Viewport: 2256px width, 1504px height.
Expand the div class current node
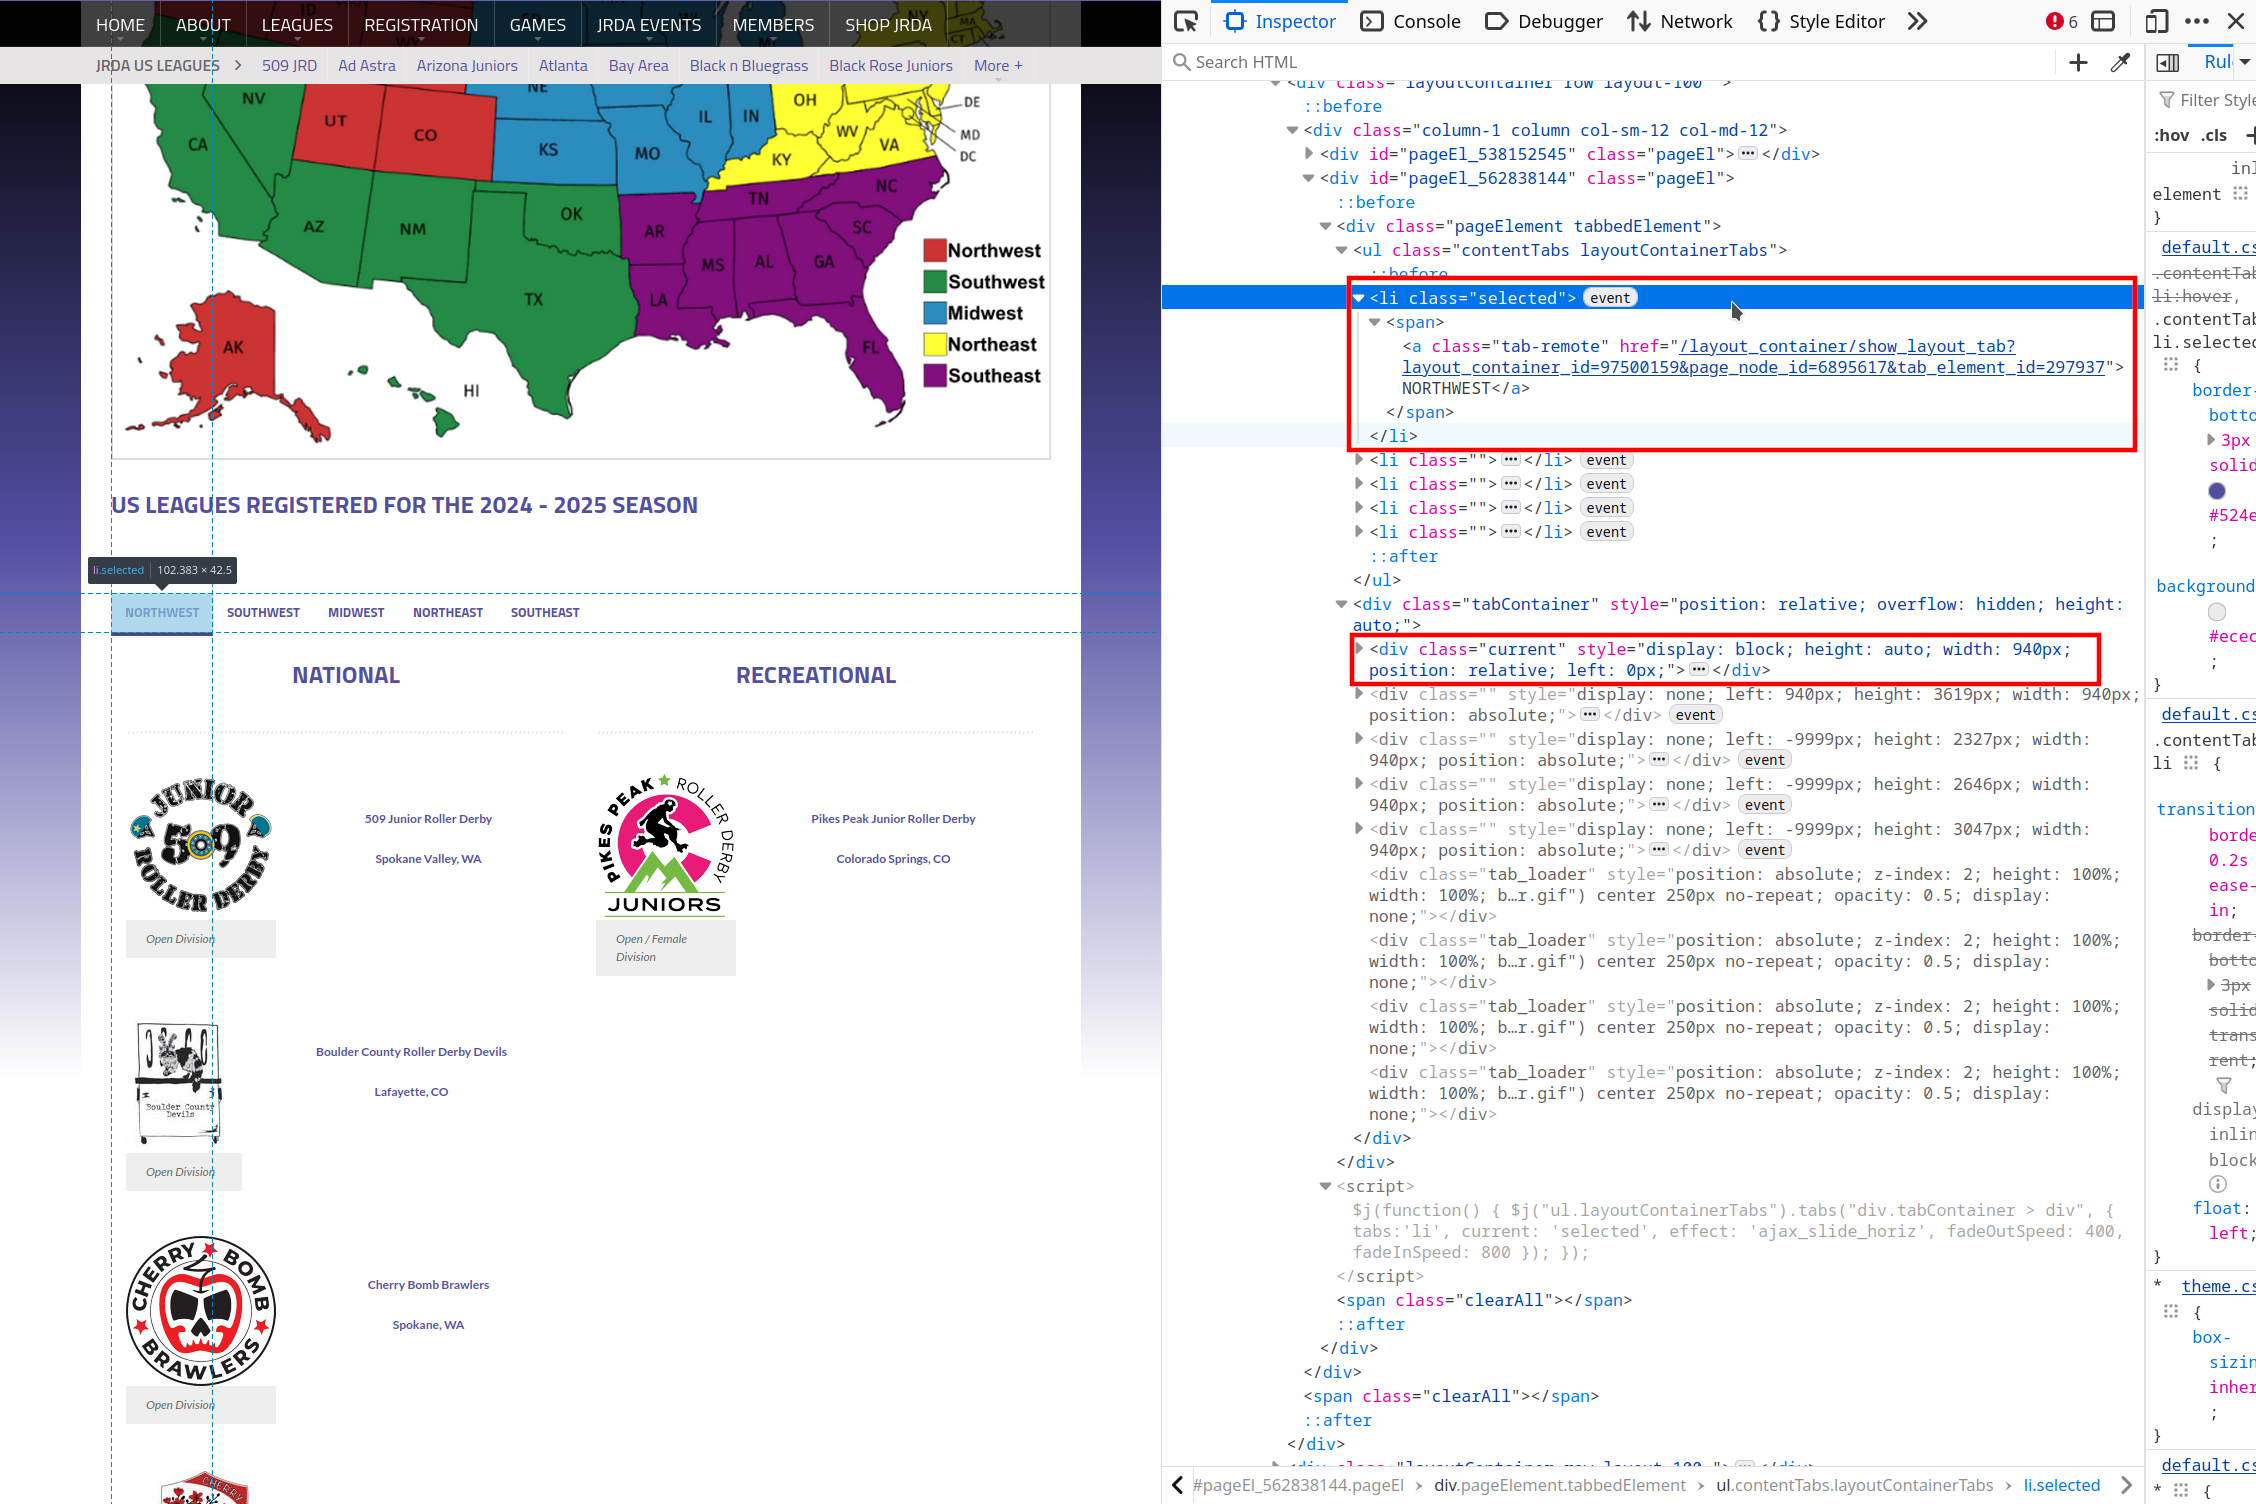1359,649
